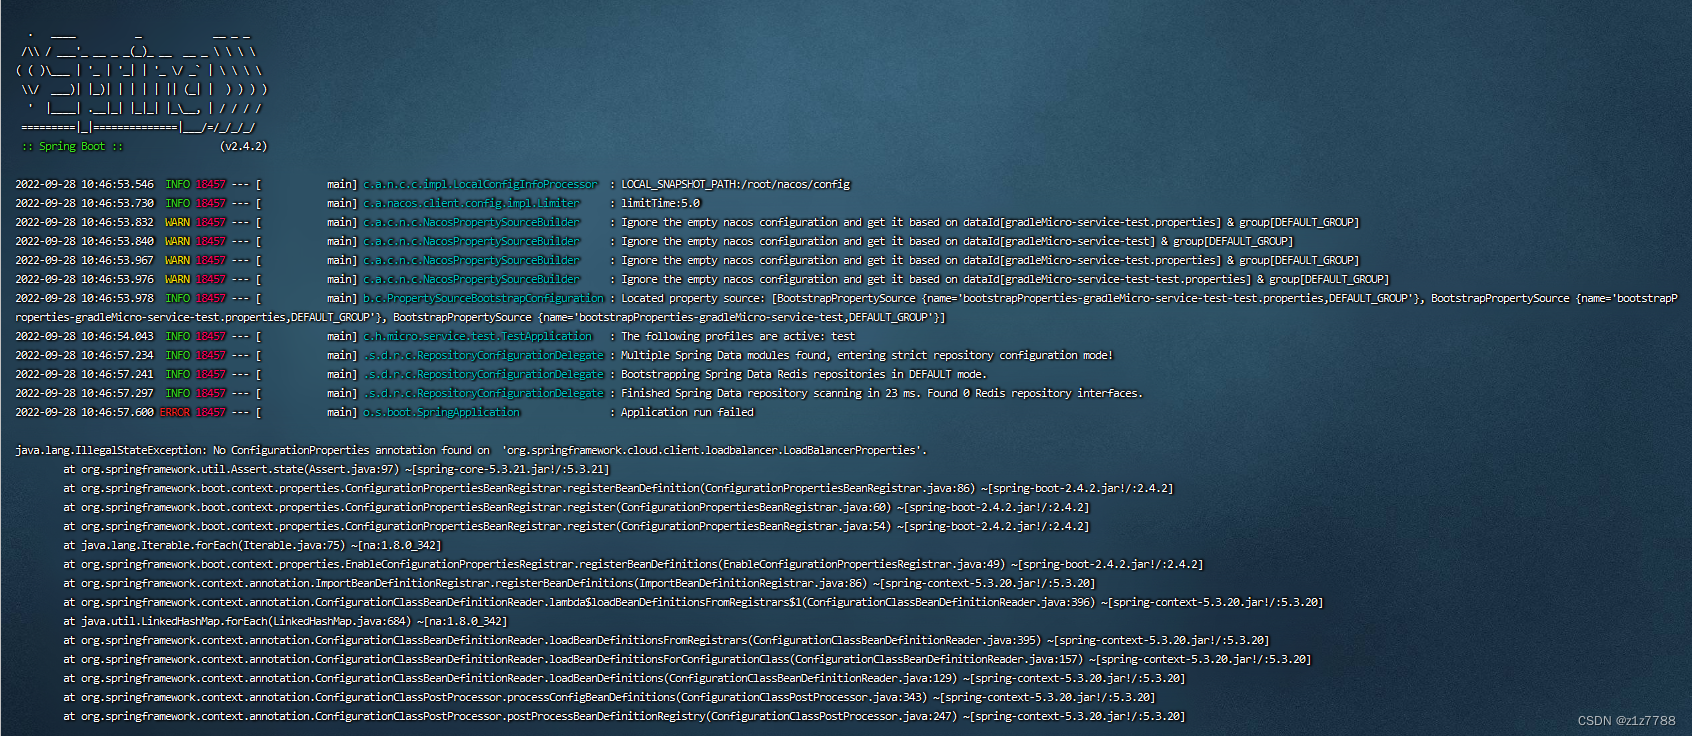Click 'Multiple Spring Data modules found' message
Image resolution: width=1692 pixels, height=736 pixels.
(x=867, y=355)
